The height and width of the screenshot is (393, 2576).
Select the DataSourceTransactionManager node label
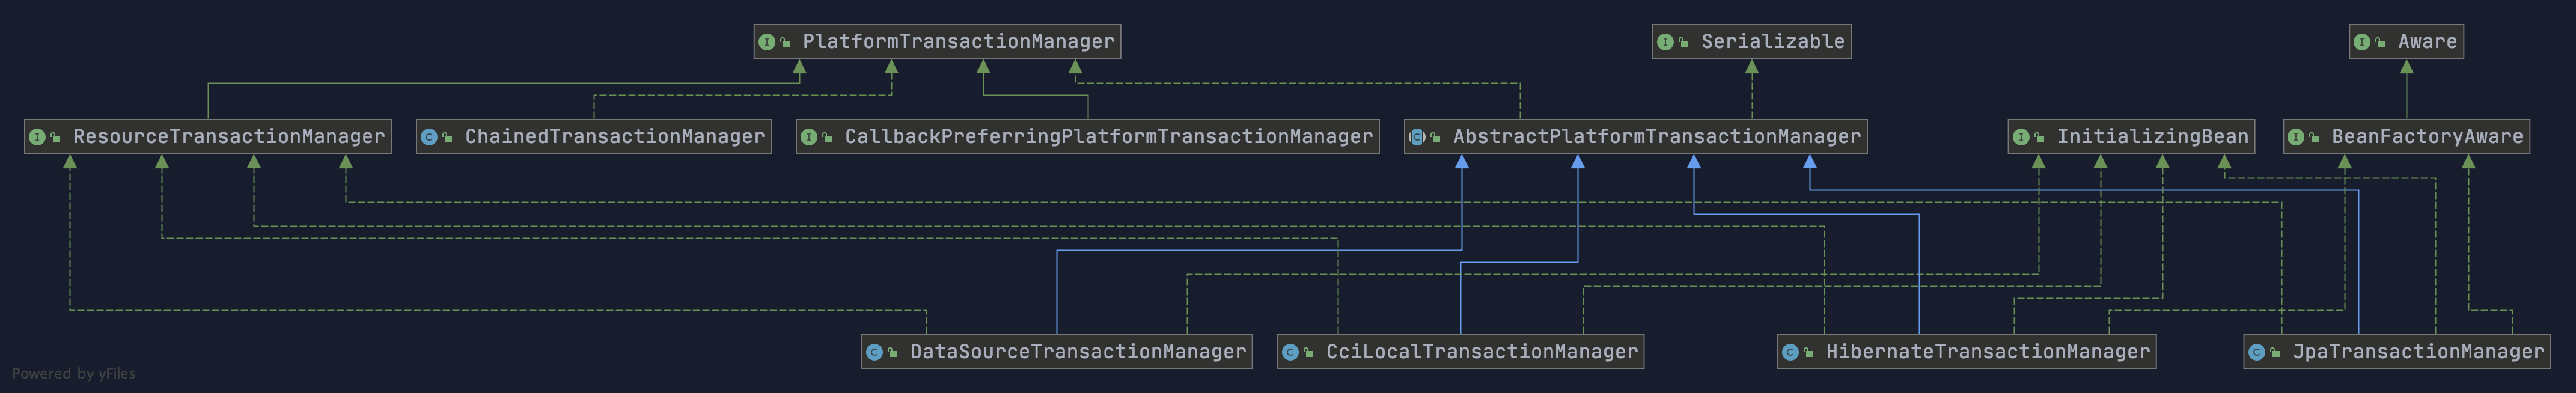coord(1077,352)
